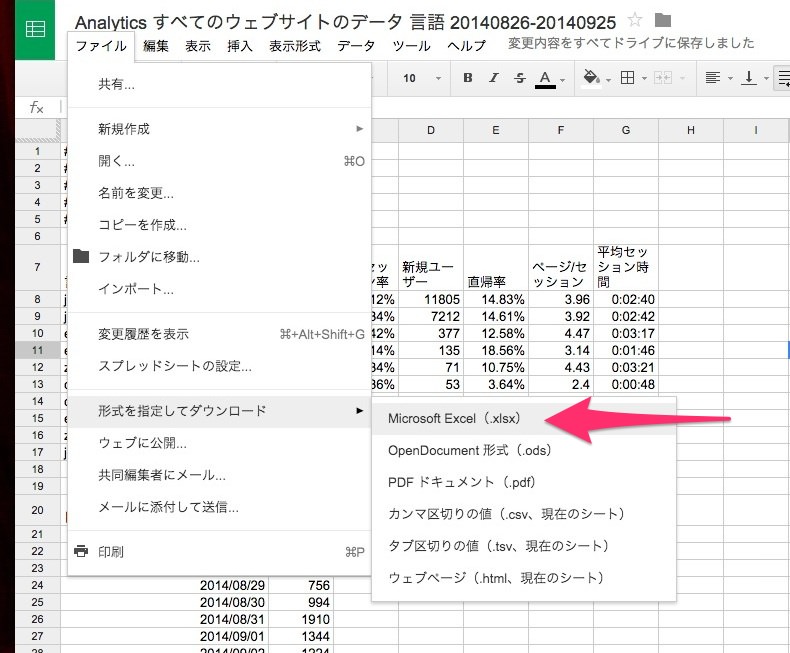This screenshot has width=790, height=653.
Task: Click cell containing 18.56%
Action: pos(496,350)
